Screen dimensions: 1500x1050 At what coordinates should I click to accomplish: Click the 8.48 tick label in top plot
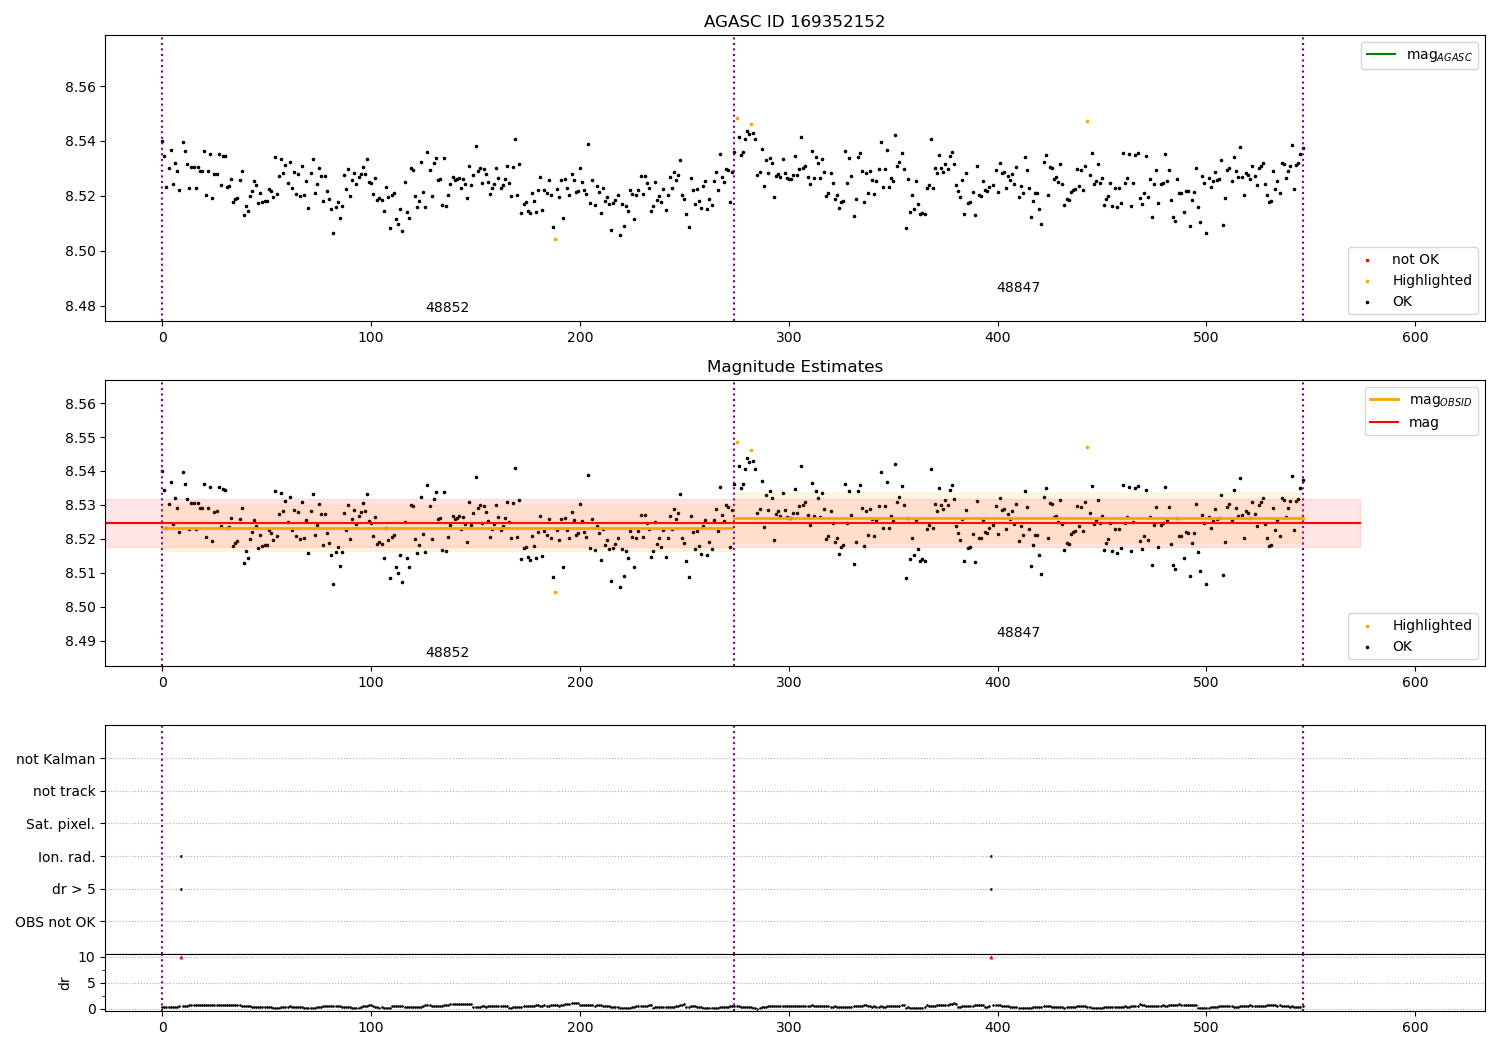click(x=79, y=306)
